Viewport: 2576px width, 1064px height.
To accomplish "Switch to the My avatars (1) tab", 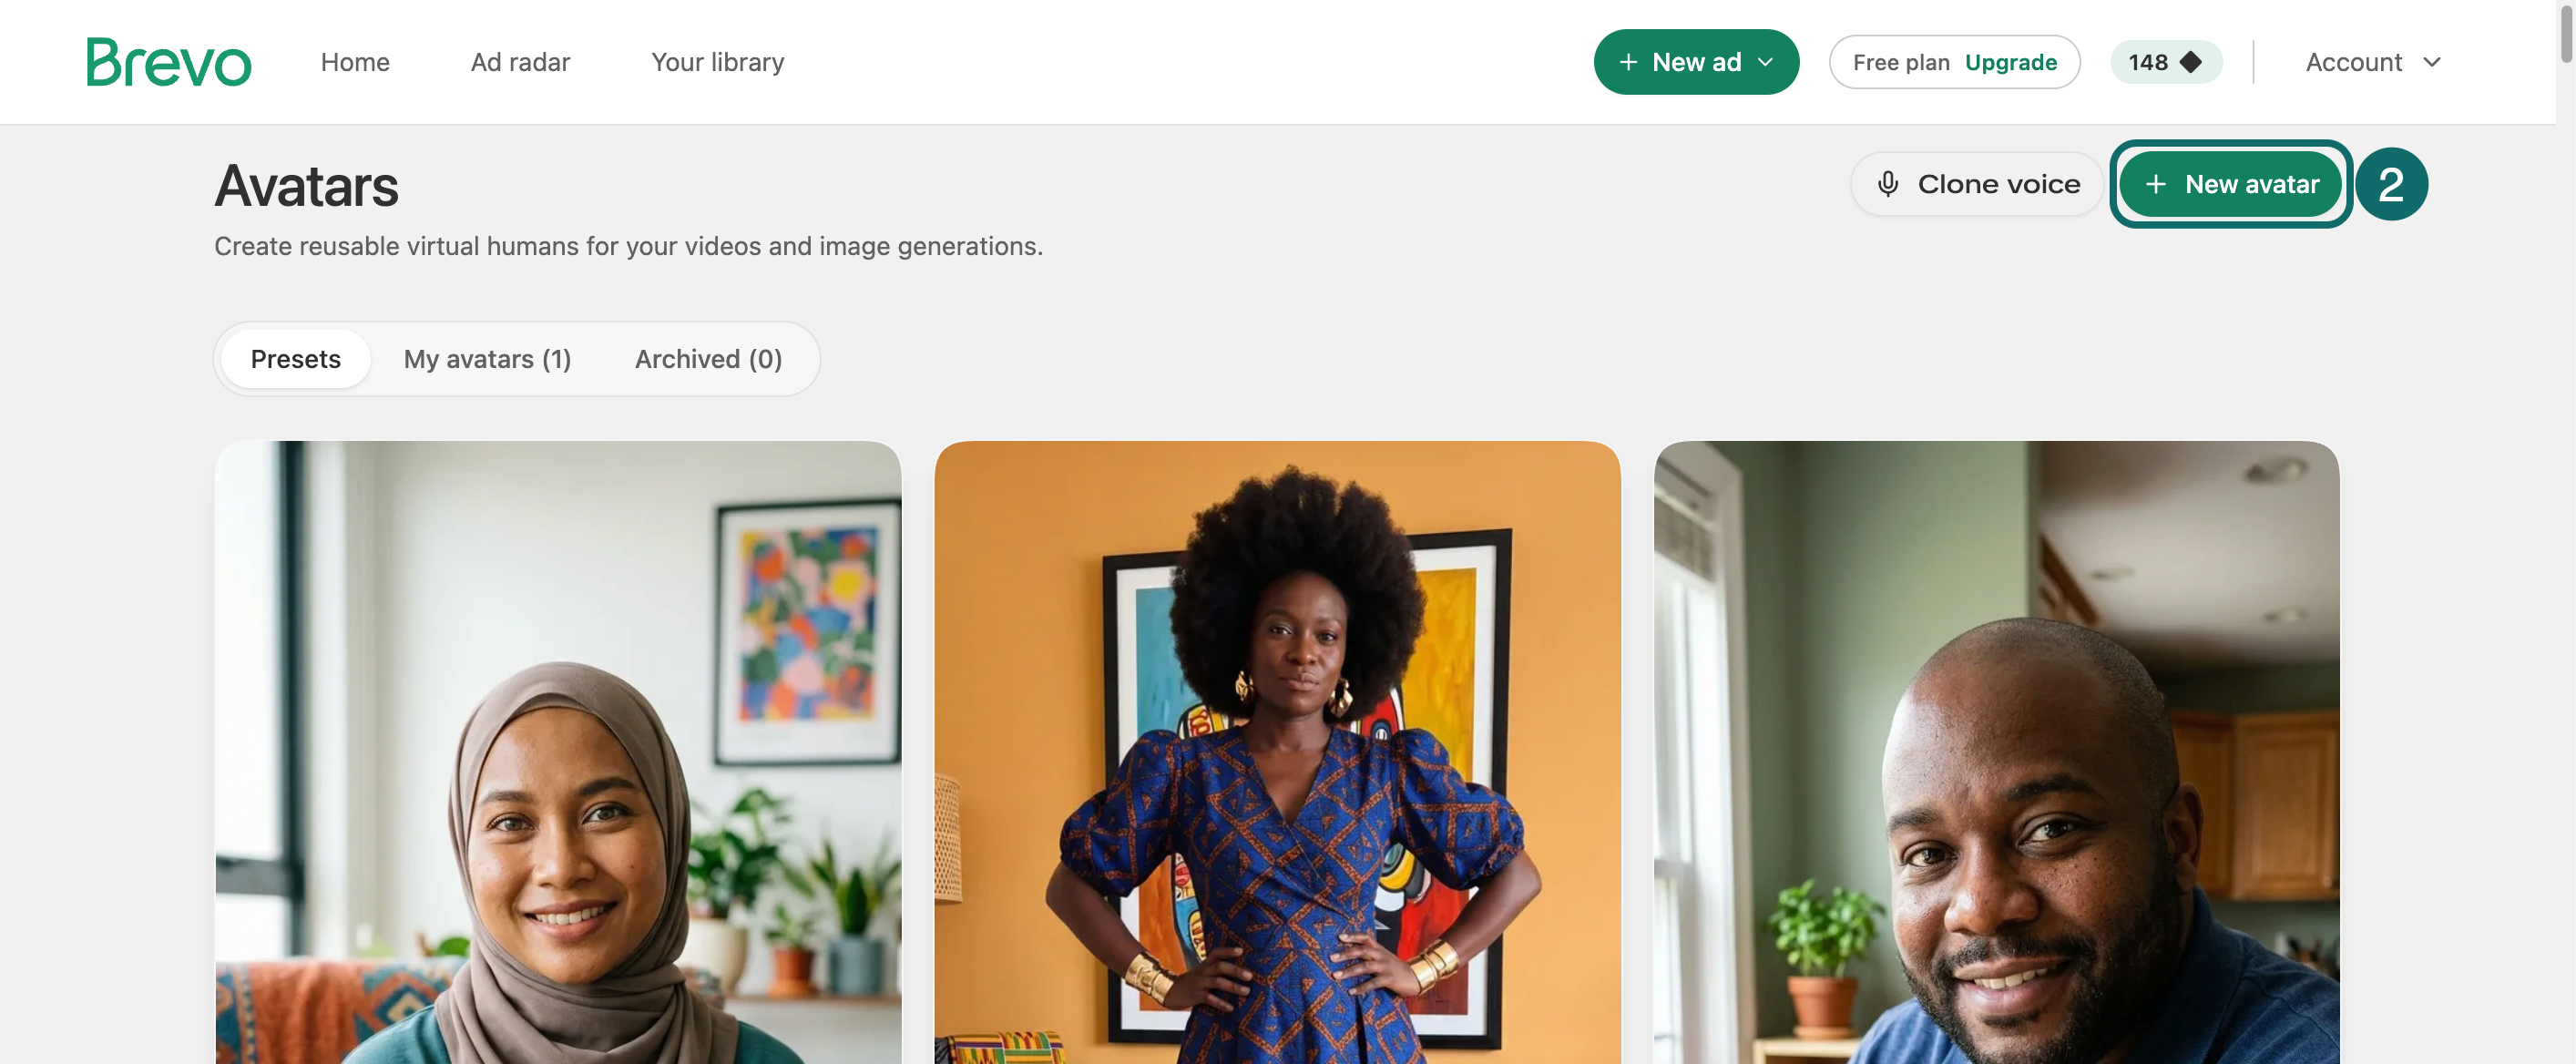I will pyautogui.click(x=487, y=359).
